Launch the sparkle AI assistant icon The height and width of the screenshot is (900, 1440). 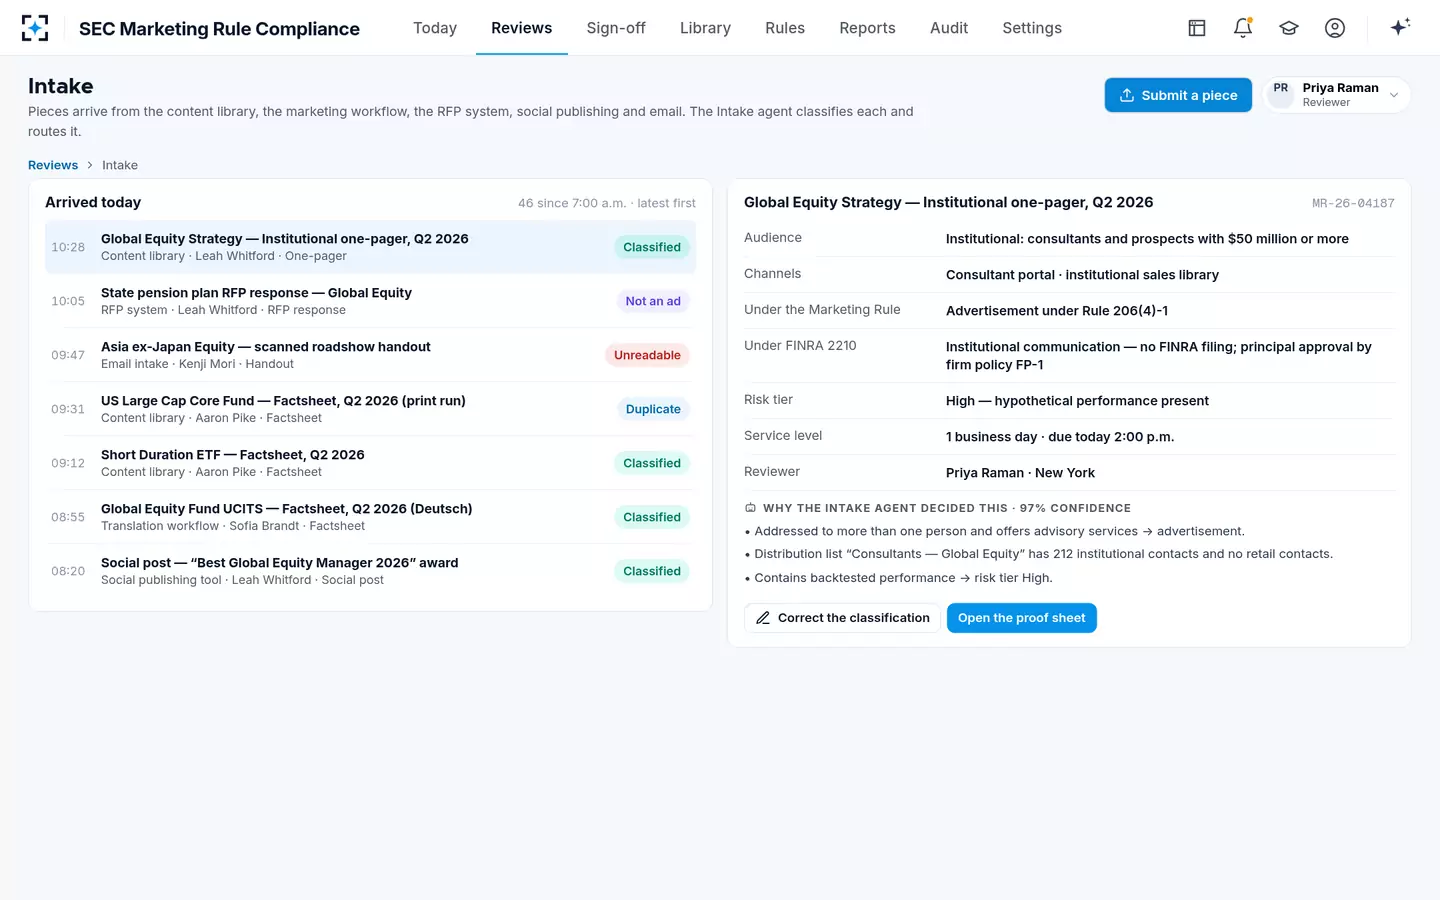click(1400, 27)
